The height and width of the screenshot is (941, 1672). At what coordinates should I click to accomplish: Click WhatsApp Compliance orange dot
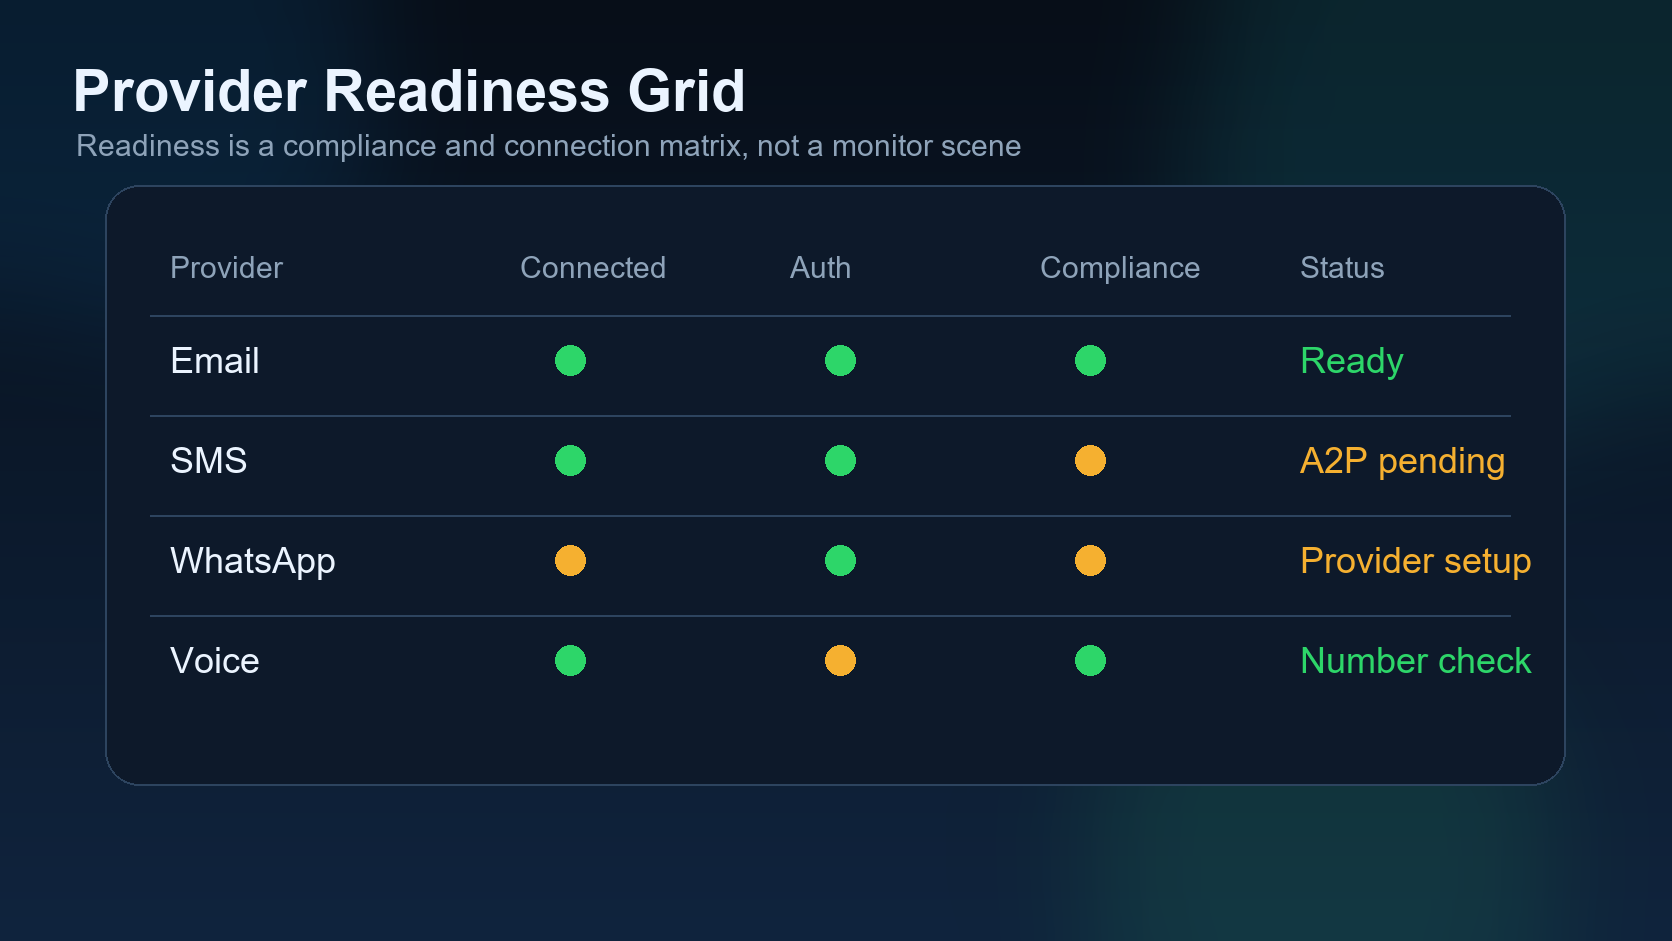coord(1090,560)
